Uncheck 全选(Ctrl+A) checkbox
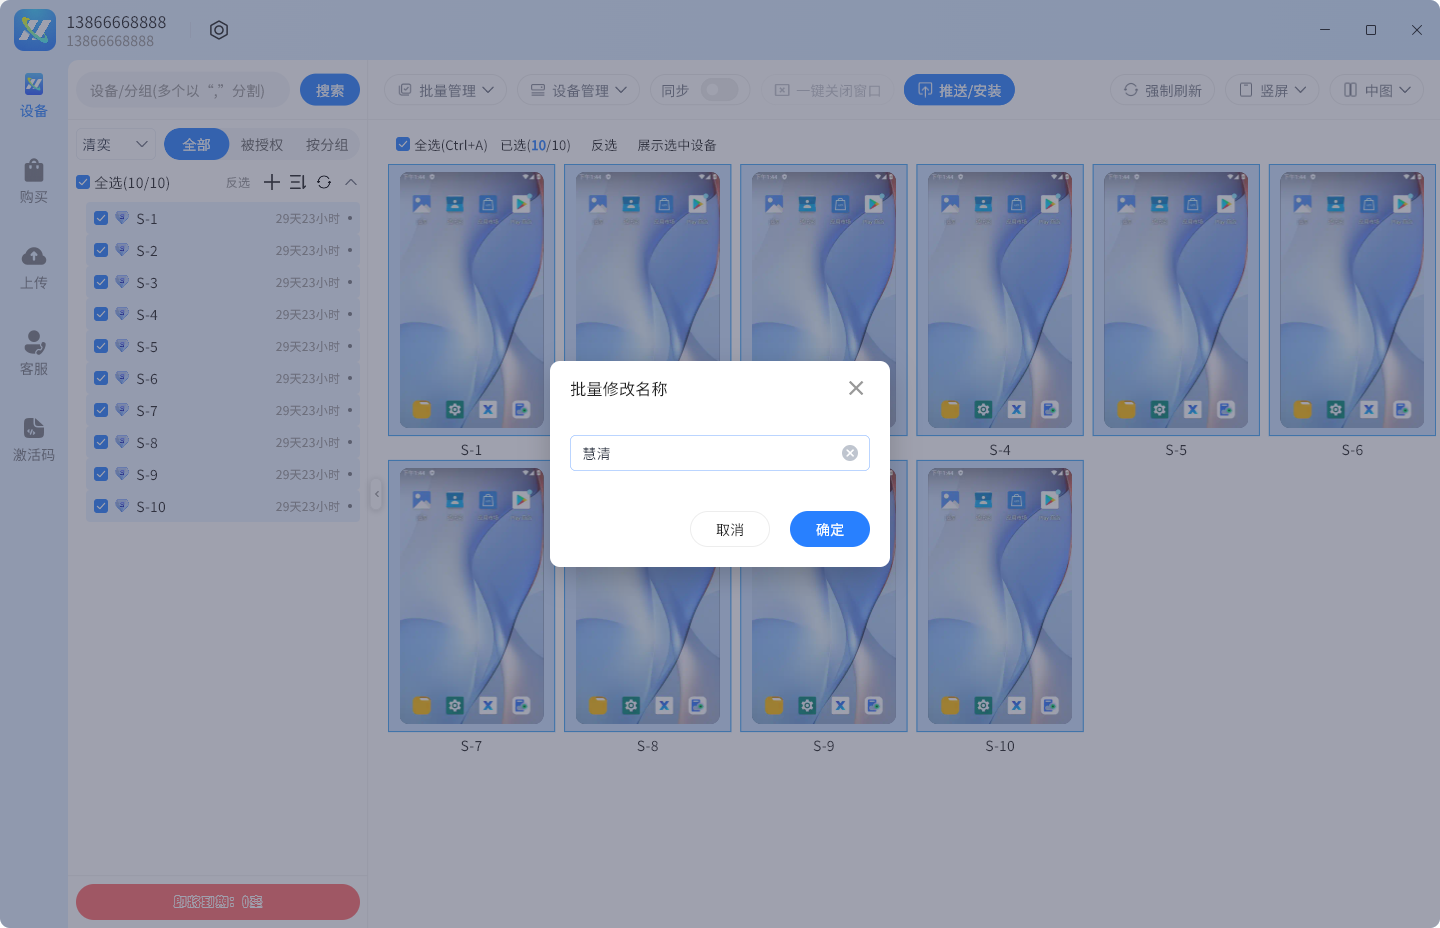Image resolution: width=1440 pixels, height=928 pixels. tap(403, 144)
